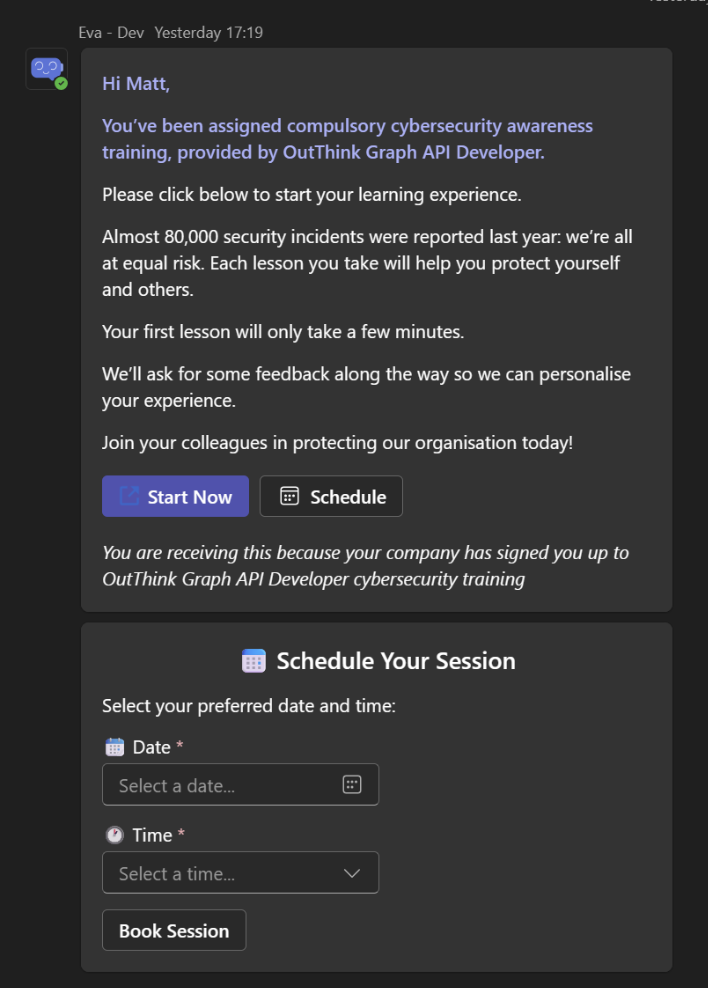Click the "Yesterday 17:19" message timestamp
This screenshot has width=708, height=988.
click(x=209, y=33)
